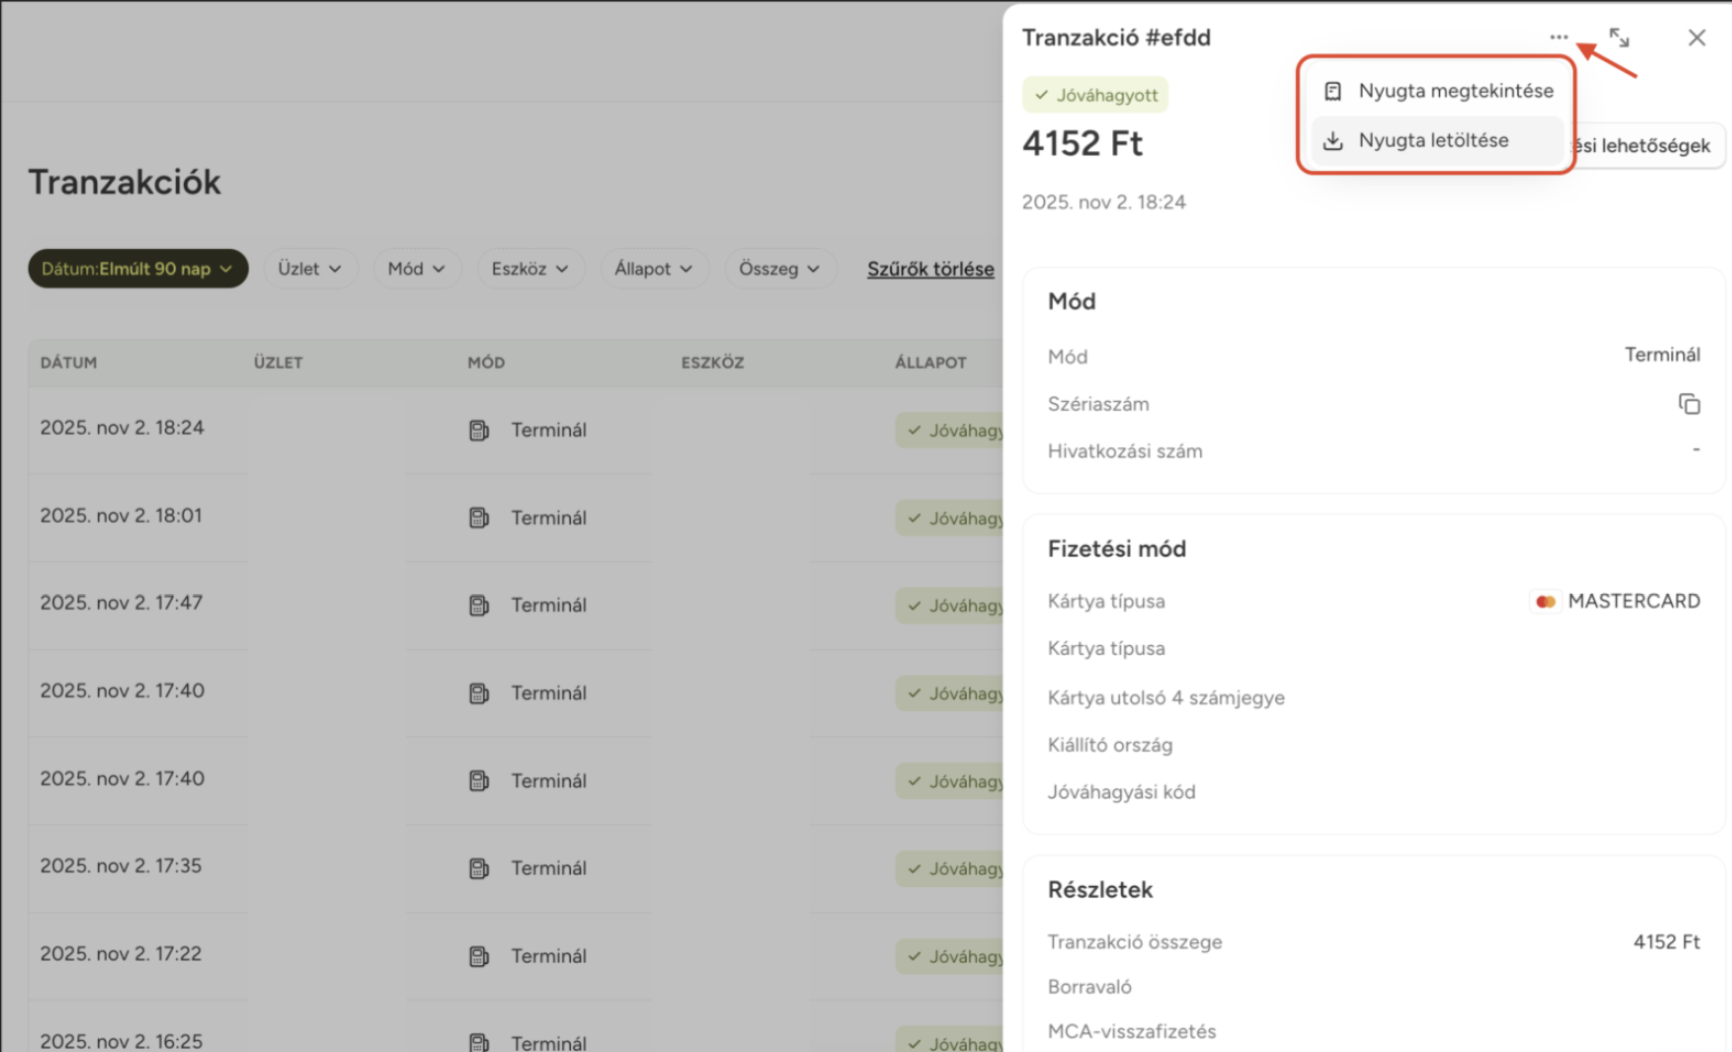Click terminal icon in the 18:24 row

coord(479,430)
